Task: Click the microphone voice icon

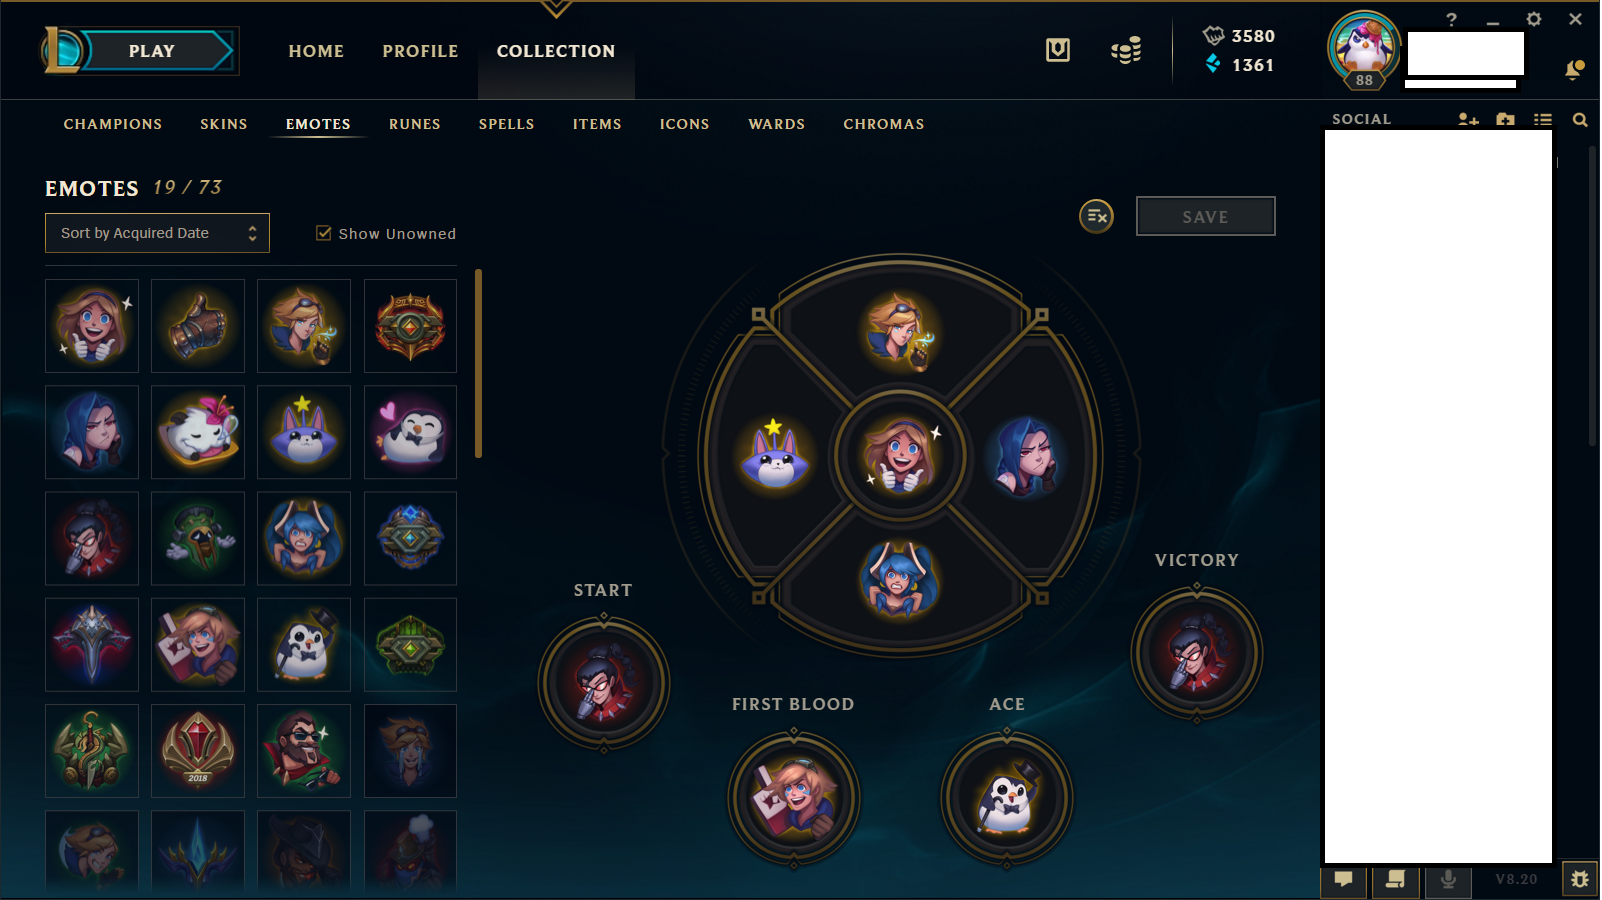Action: pos(1447,879)
